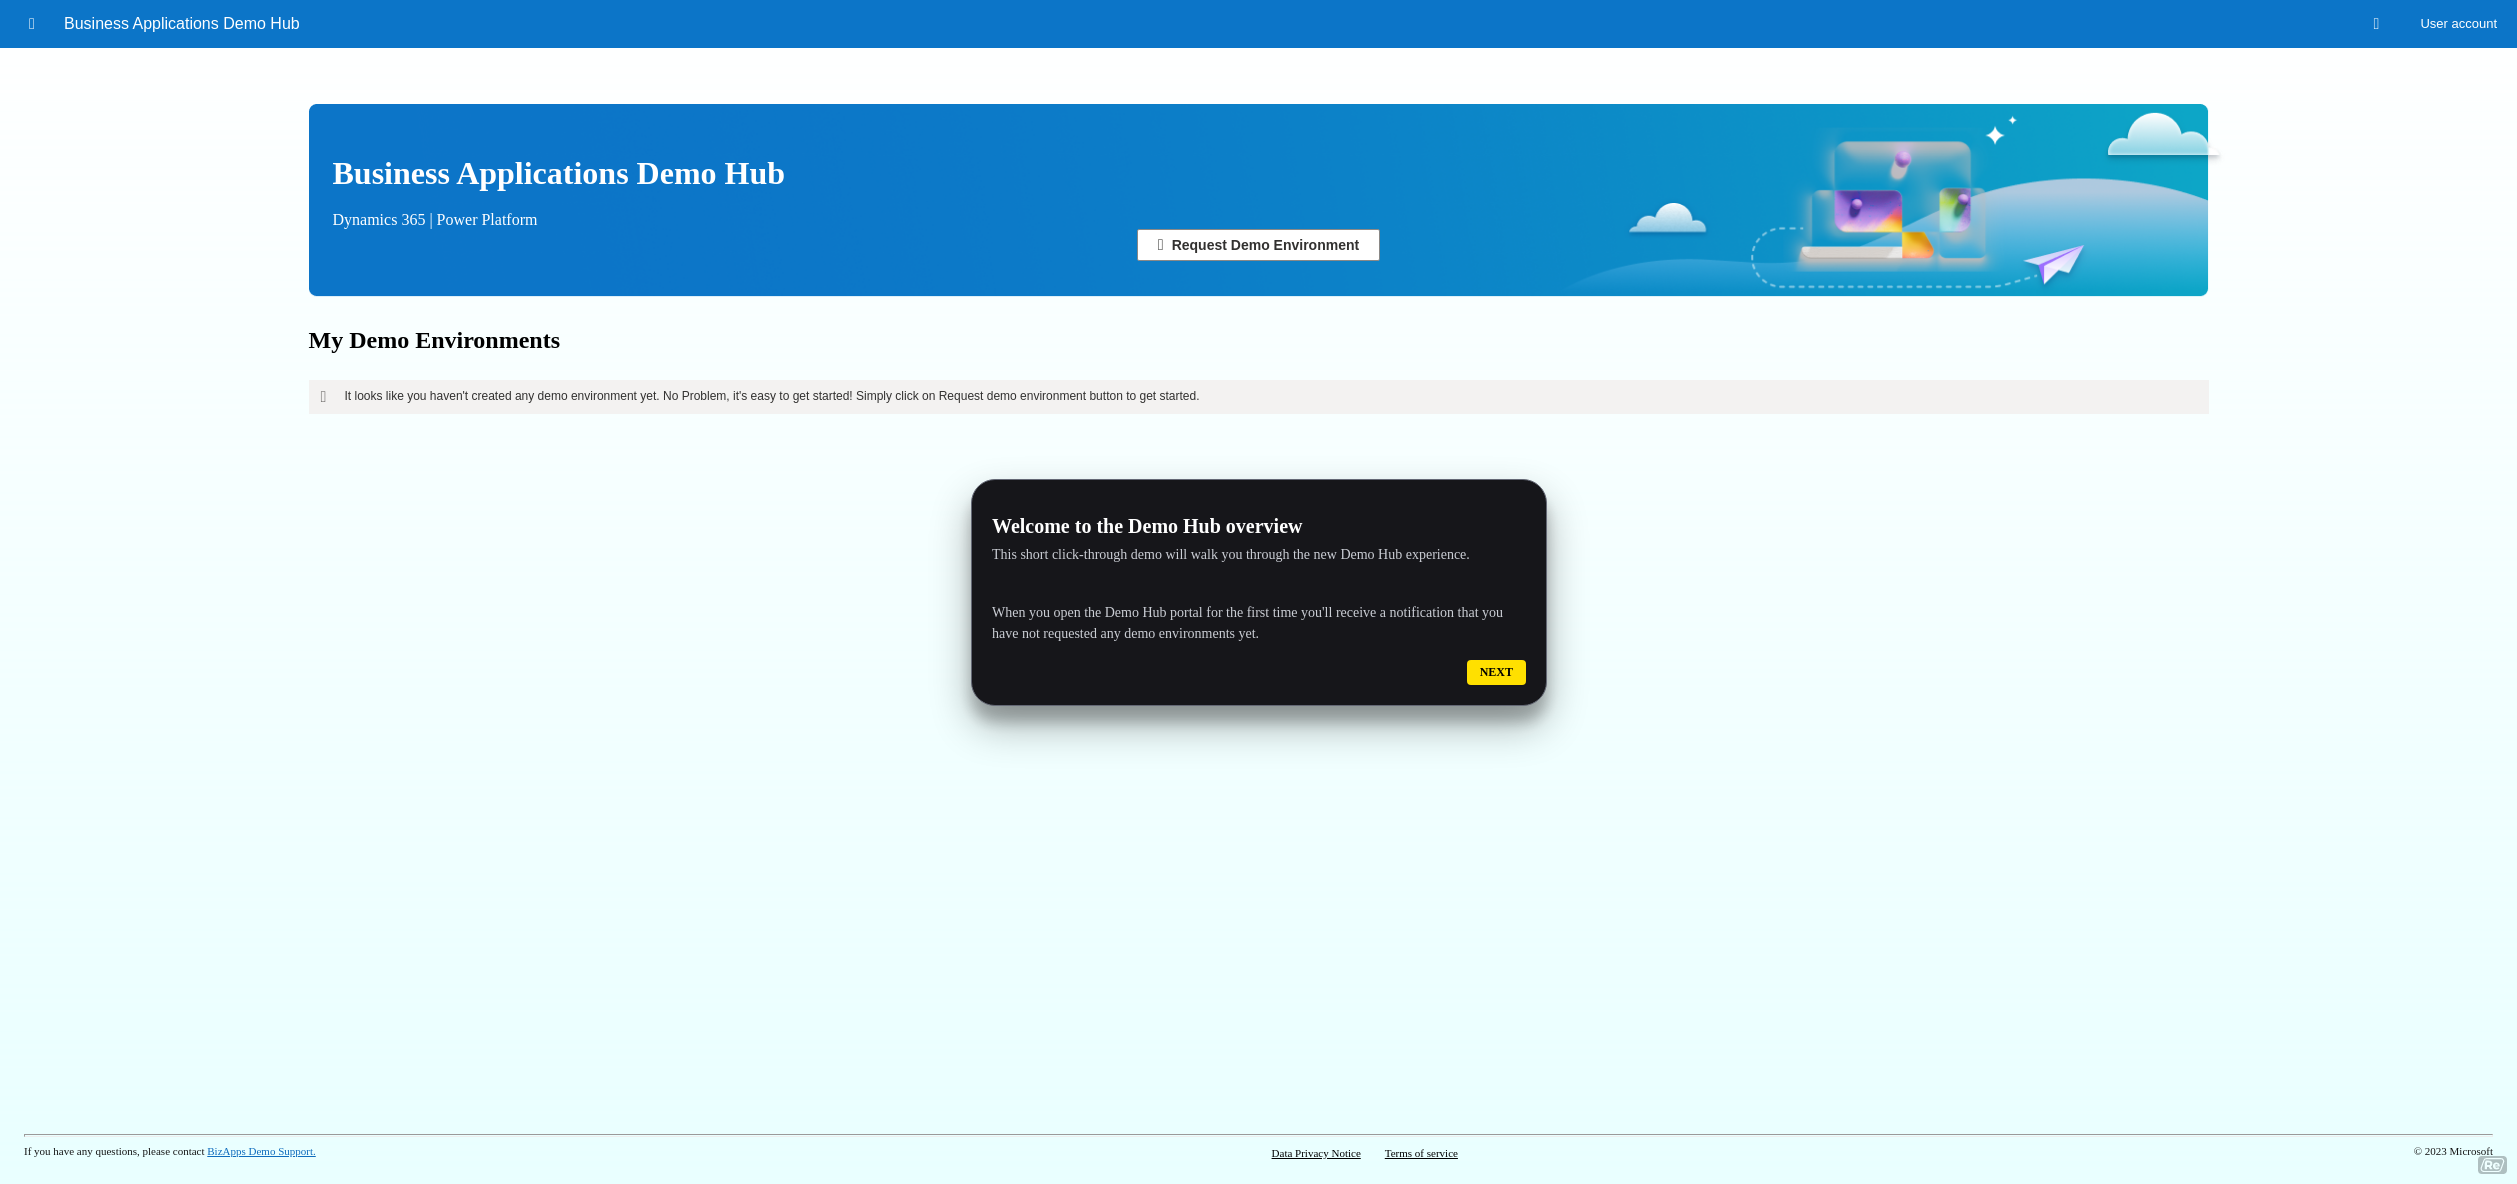Viewport: 2517px width, 1184px height.
Task: Open the notifications icon beside User account
Action: [2376, 23]
